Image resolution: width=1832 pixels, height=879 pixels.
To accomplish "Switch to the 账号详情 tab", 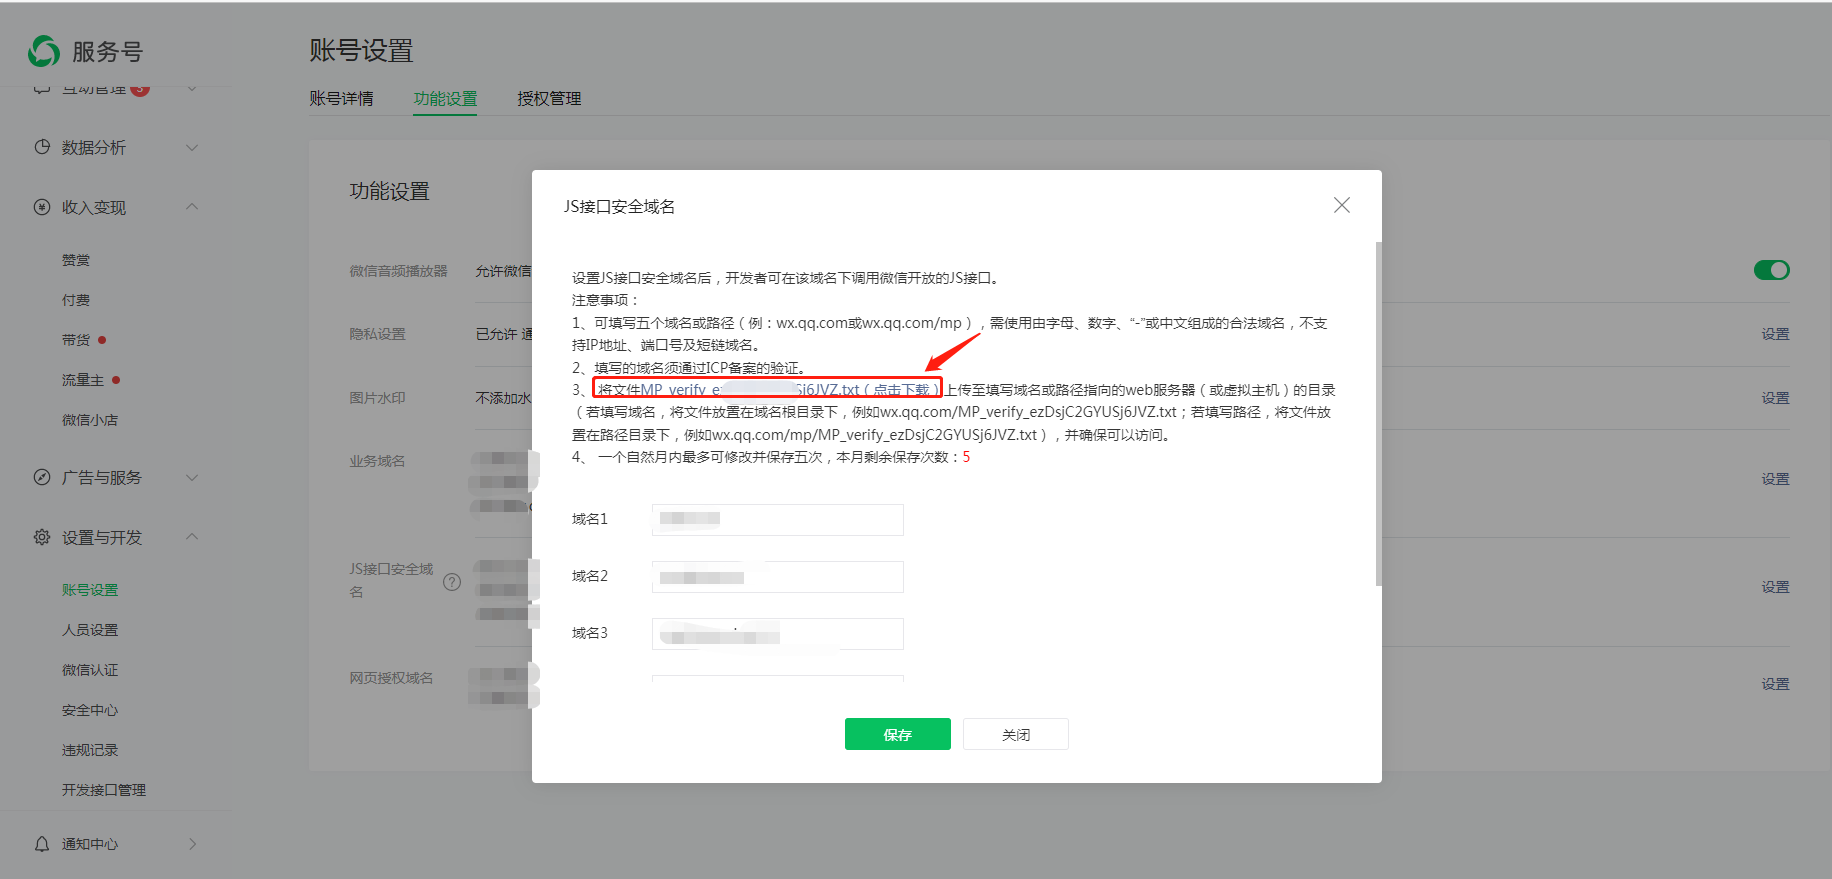I will (341, 98).
